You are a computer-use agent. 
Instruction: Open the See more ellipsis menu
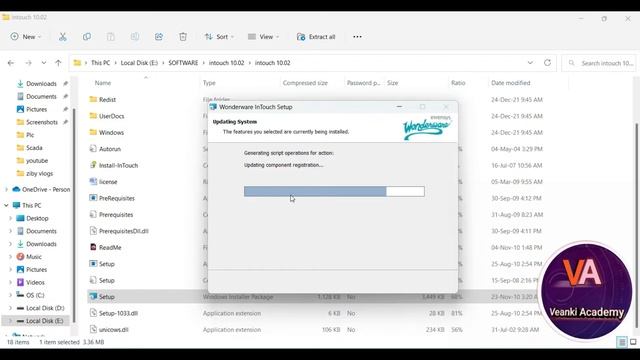(x=357, y=37)
